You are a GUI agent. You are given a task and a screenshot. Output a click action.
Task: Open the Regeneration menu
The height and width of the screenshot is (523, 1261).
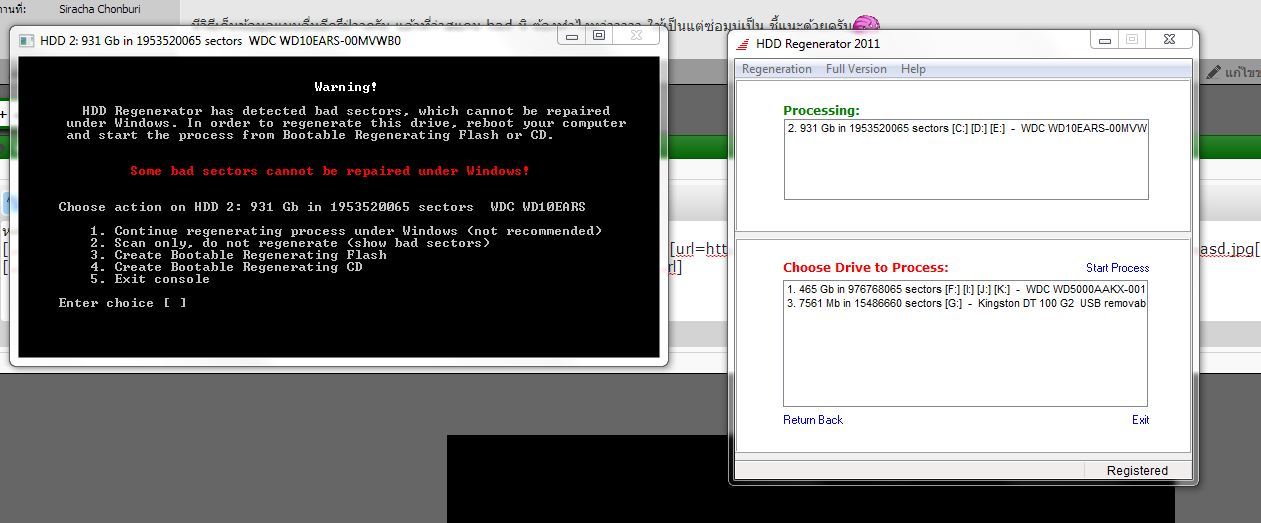click(777, 69)
